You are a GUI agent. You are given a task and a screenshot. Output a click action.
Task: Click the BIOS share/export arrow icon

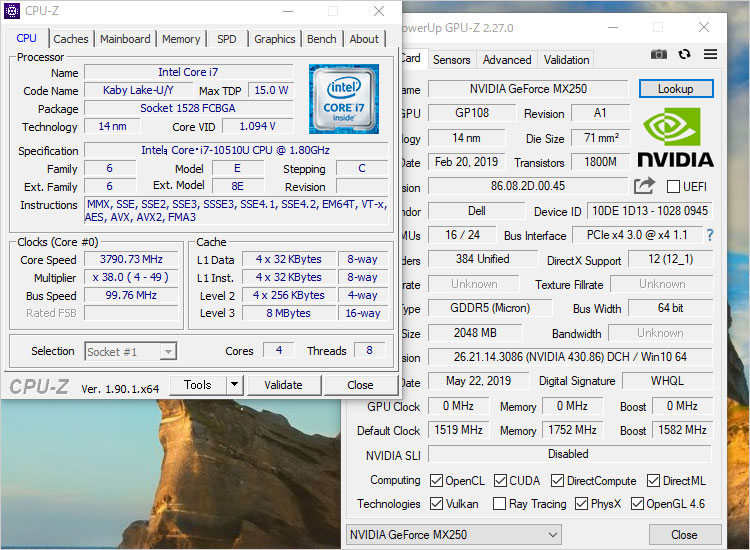point(644,186)
